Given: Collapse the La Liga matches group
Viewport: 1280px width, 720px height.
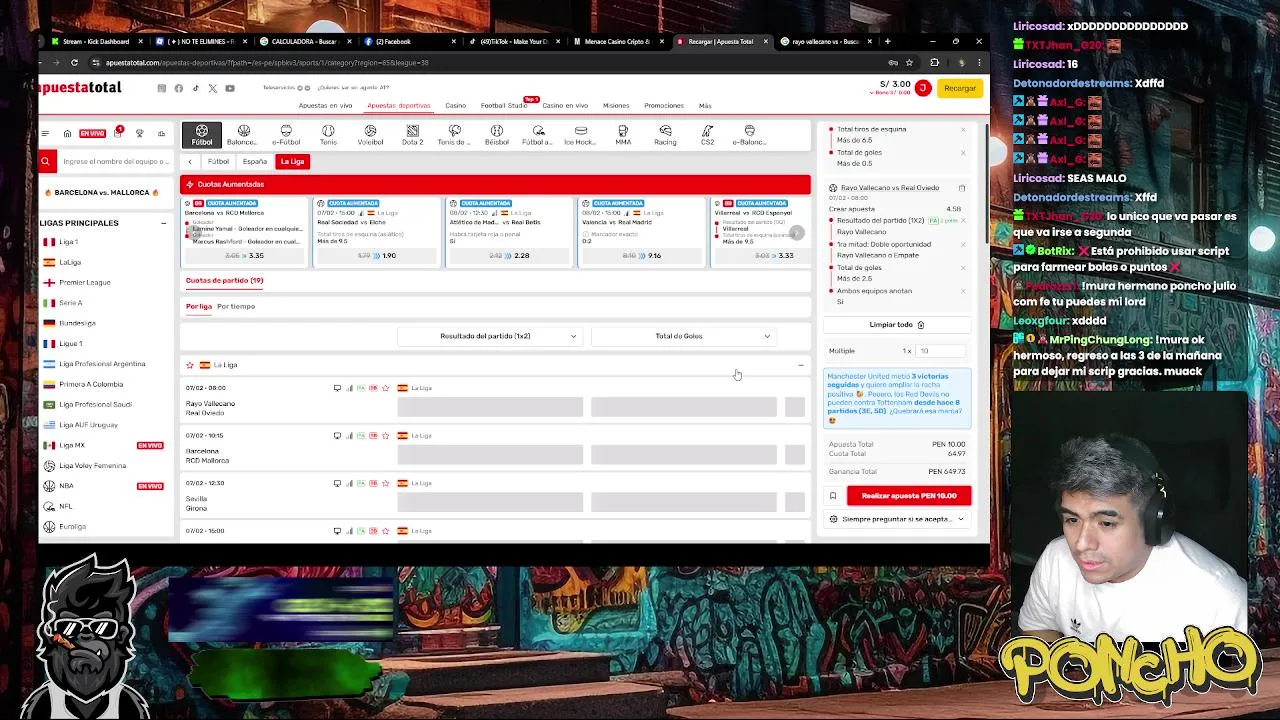Looking at the screenshot, I should point(800,365).
